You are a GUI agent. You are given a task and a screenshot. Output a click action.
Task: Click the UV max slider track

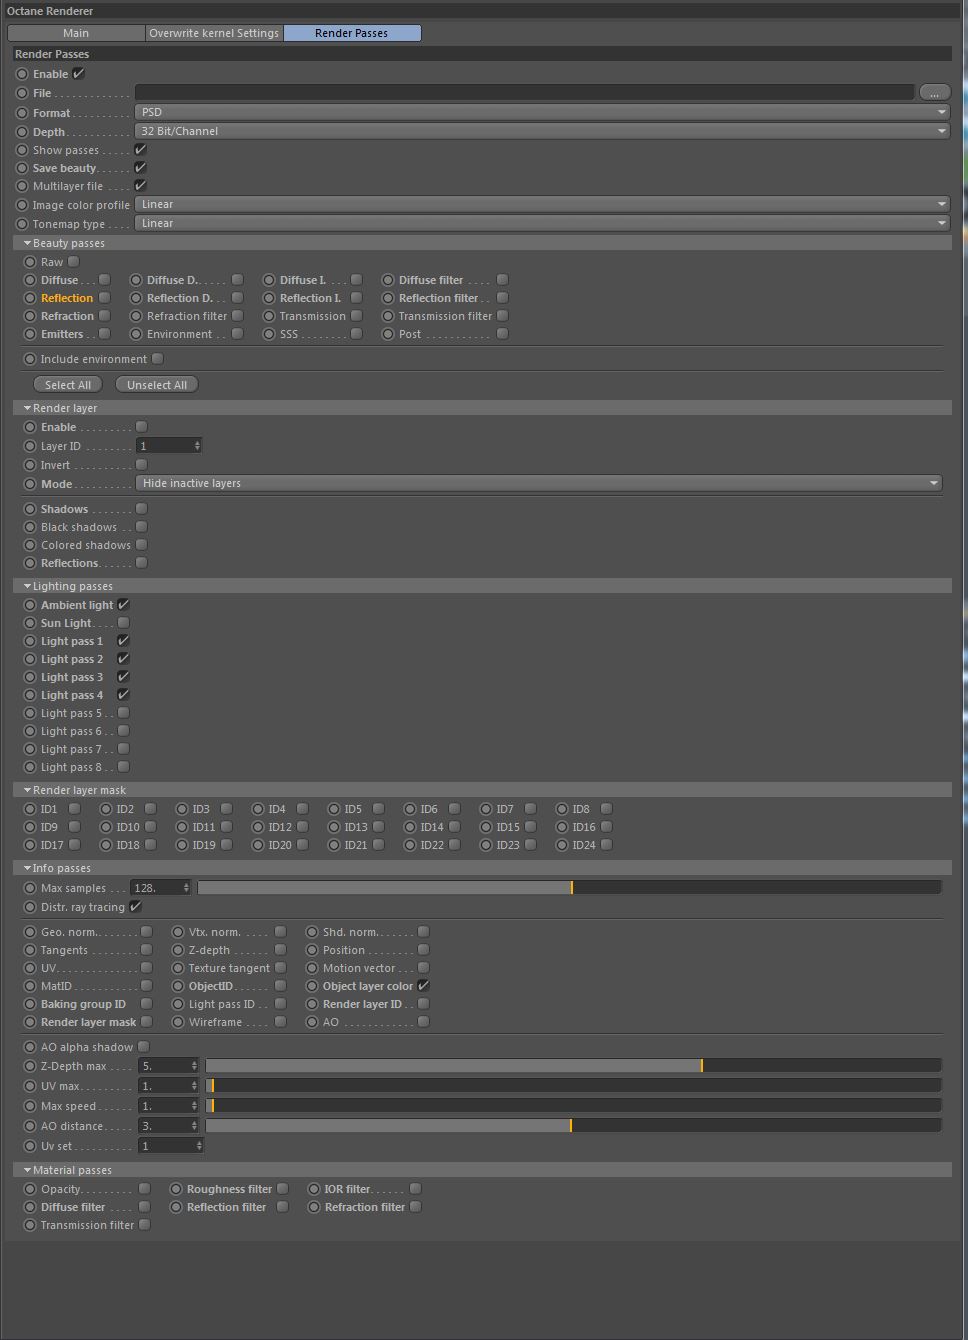pyautogui.click(x=573, y=1086)
